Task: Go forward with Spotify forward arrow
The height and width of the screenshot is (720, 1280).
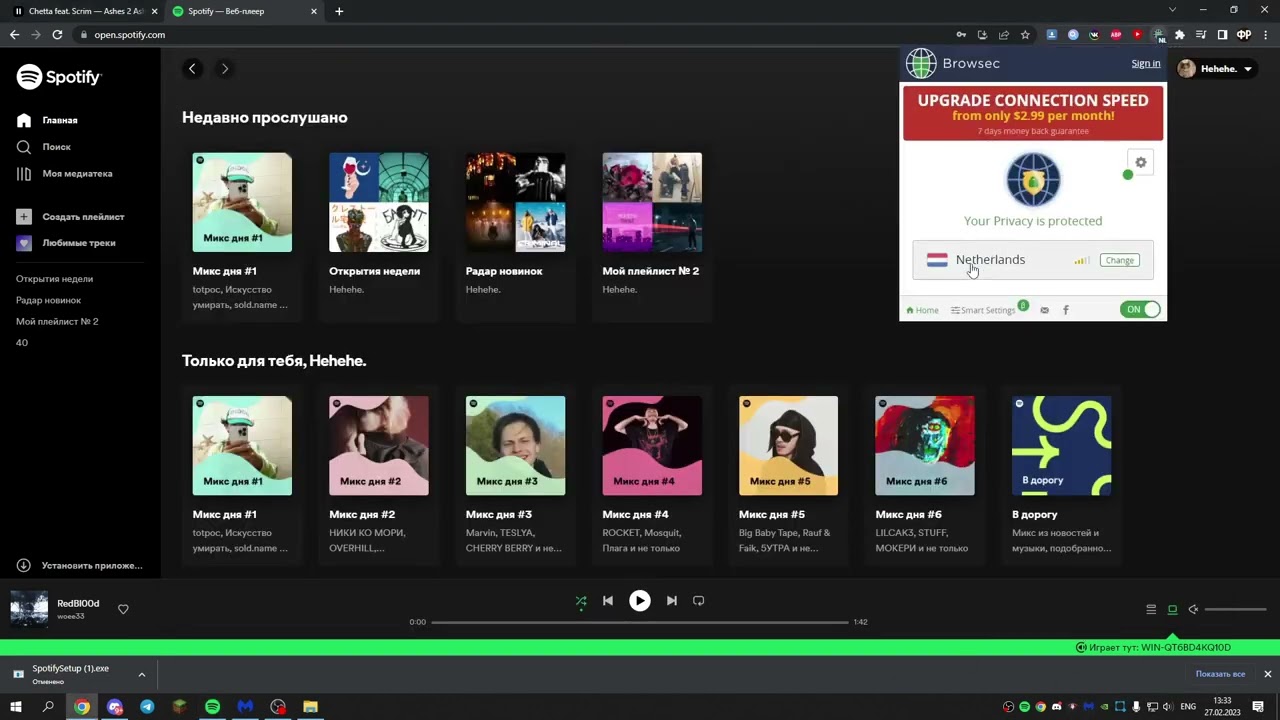Action: tap(225, 69)
